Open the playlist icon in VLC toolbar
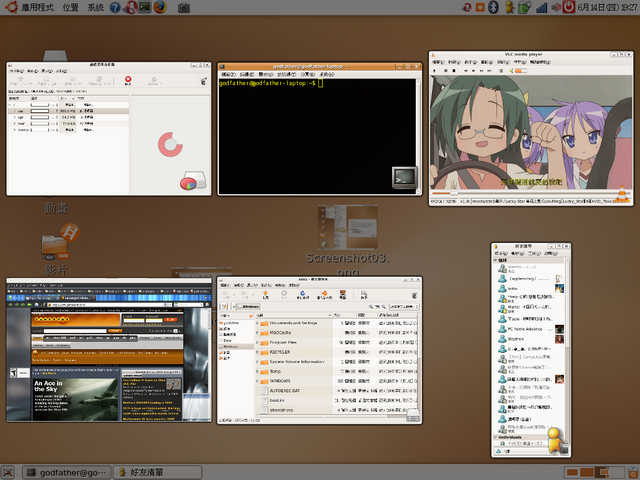This screenshot has height=480, width=640. pos(501,71)
